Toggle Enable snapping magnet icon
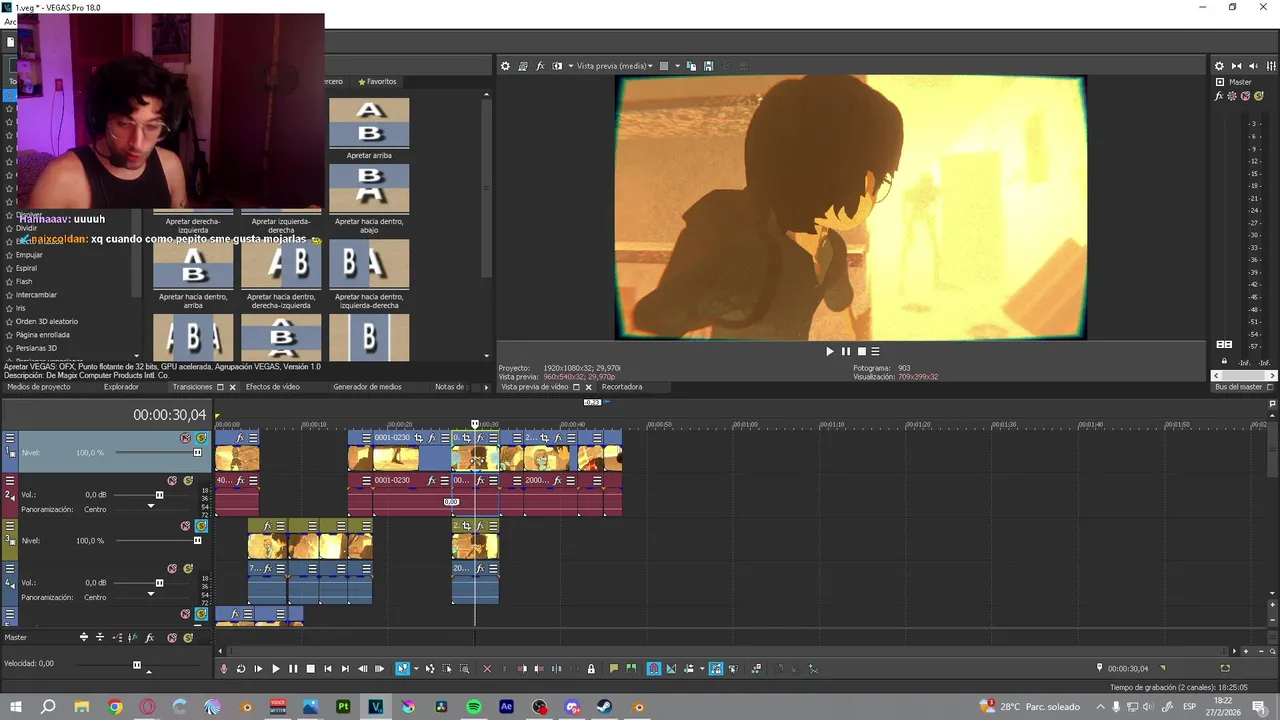1280x720 pixels. pyautogui.click(x=654, y=669)
